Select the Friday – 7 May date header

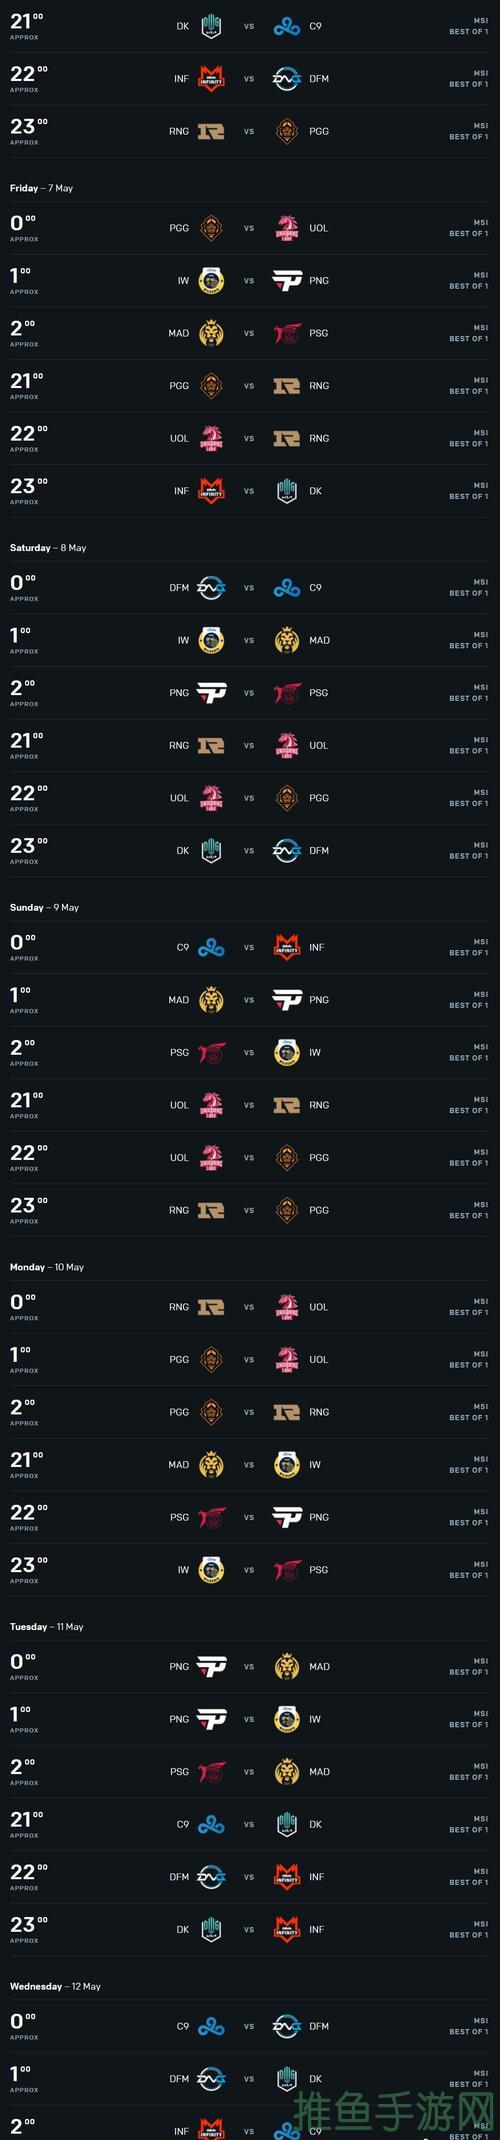(41, 188)
